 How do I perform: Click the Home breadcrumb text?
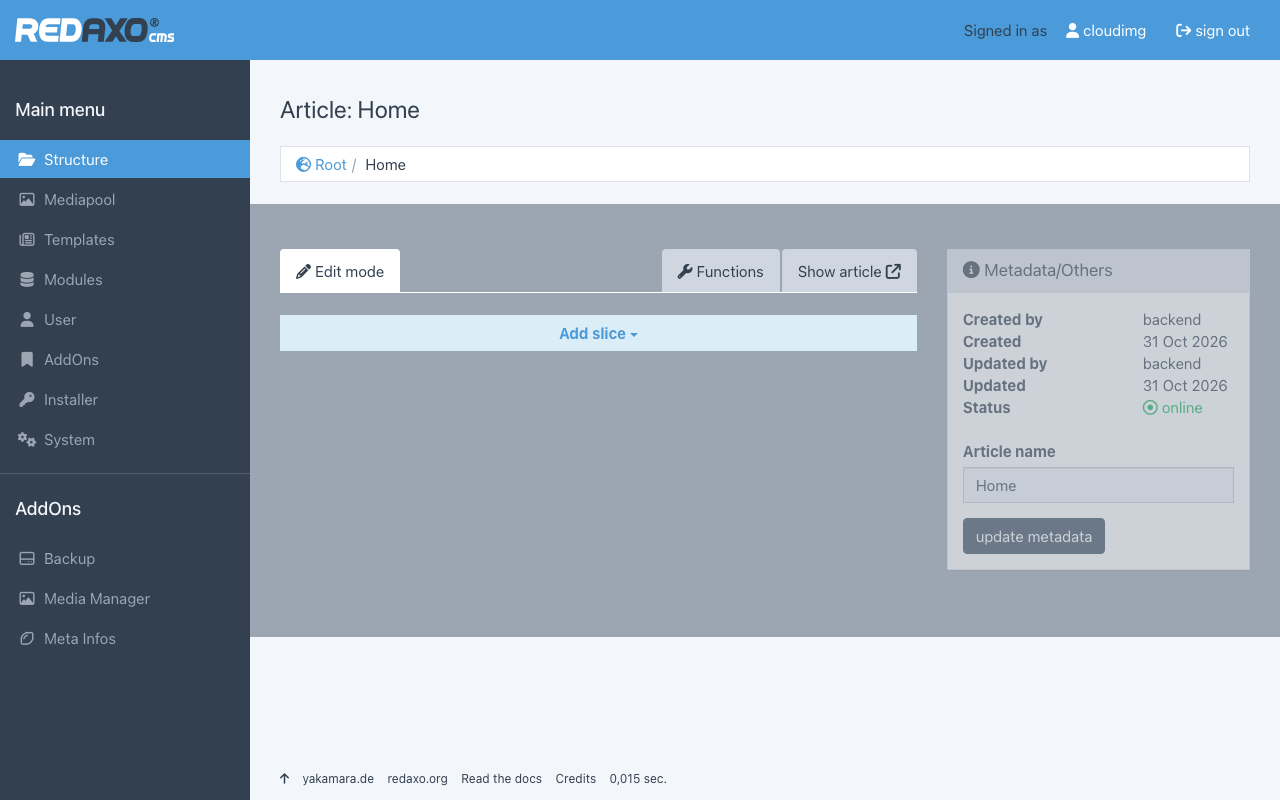[386, 165]
